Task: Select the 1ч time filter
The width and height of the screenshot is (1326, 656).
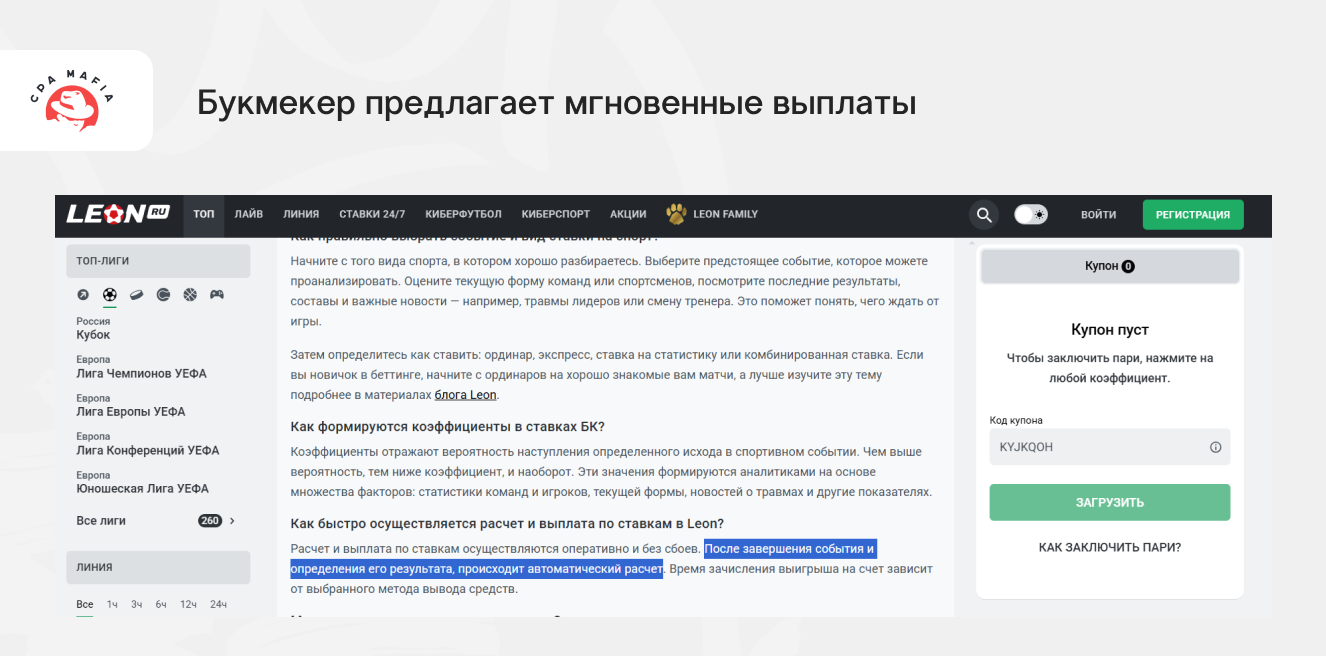Action: (112, 604)
